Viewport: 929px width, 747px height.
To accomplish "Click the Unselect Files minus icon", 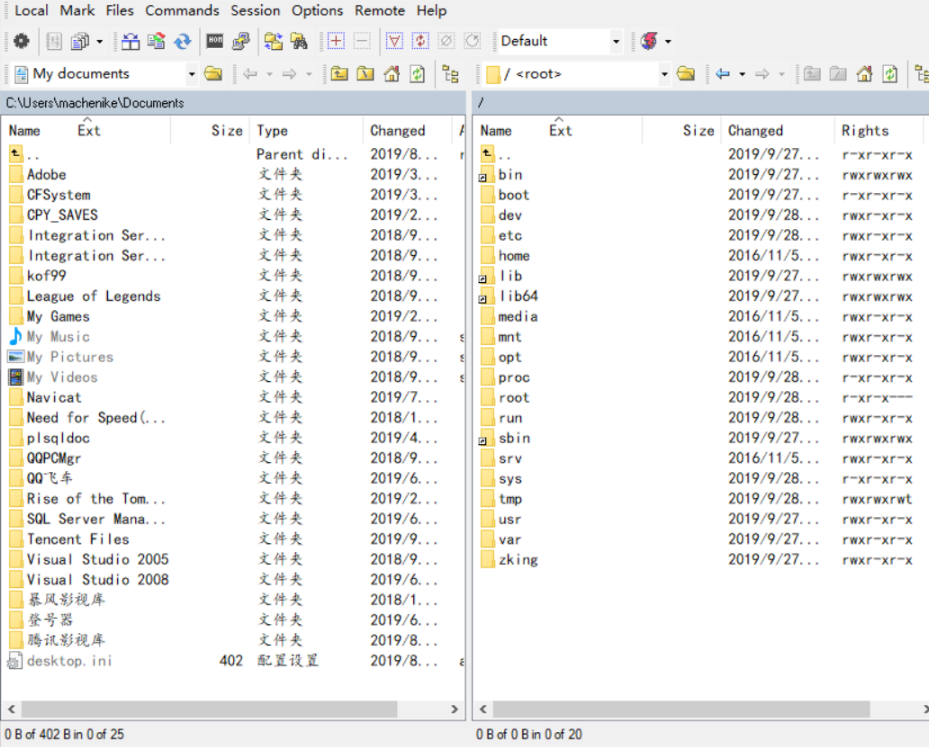I will tap(361, 41).
